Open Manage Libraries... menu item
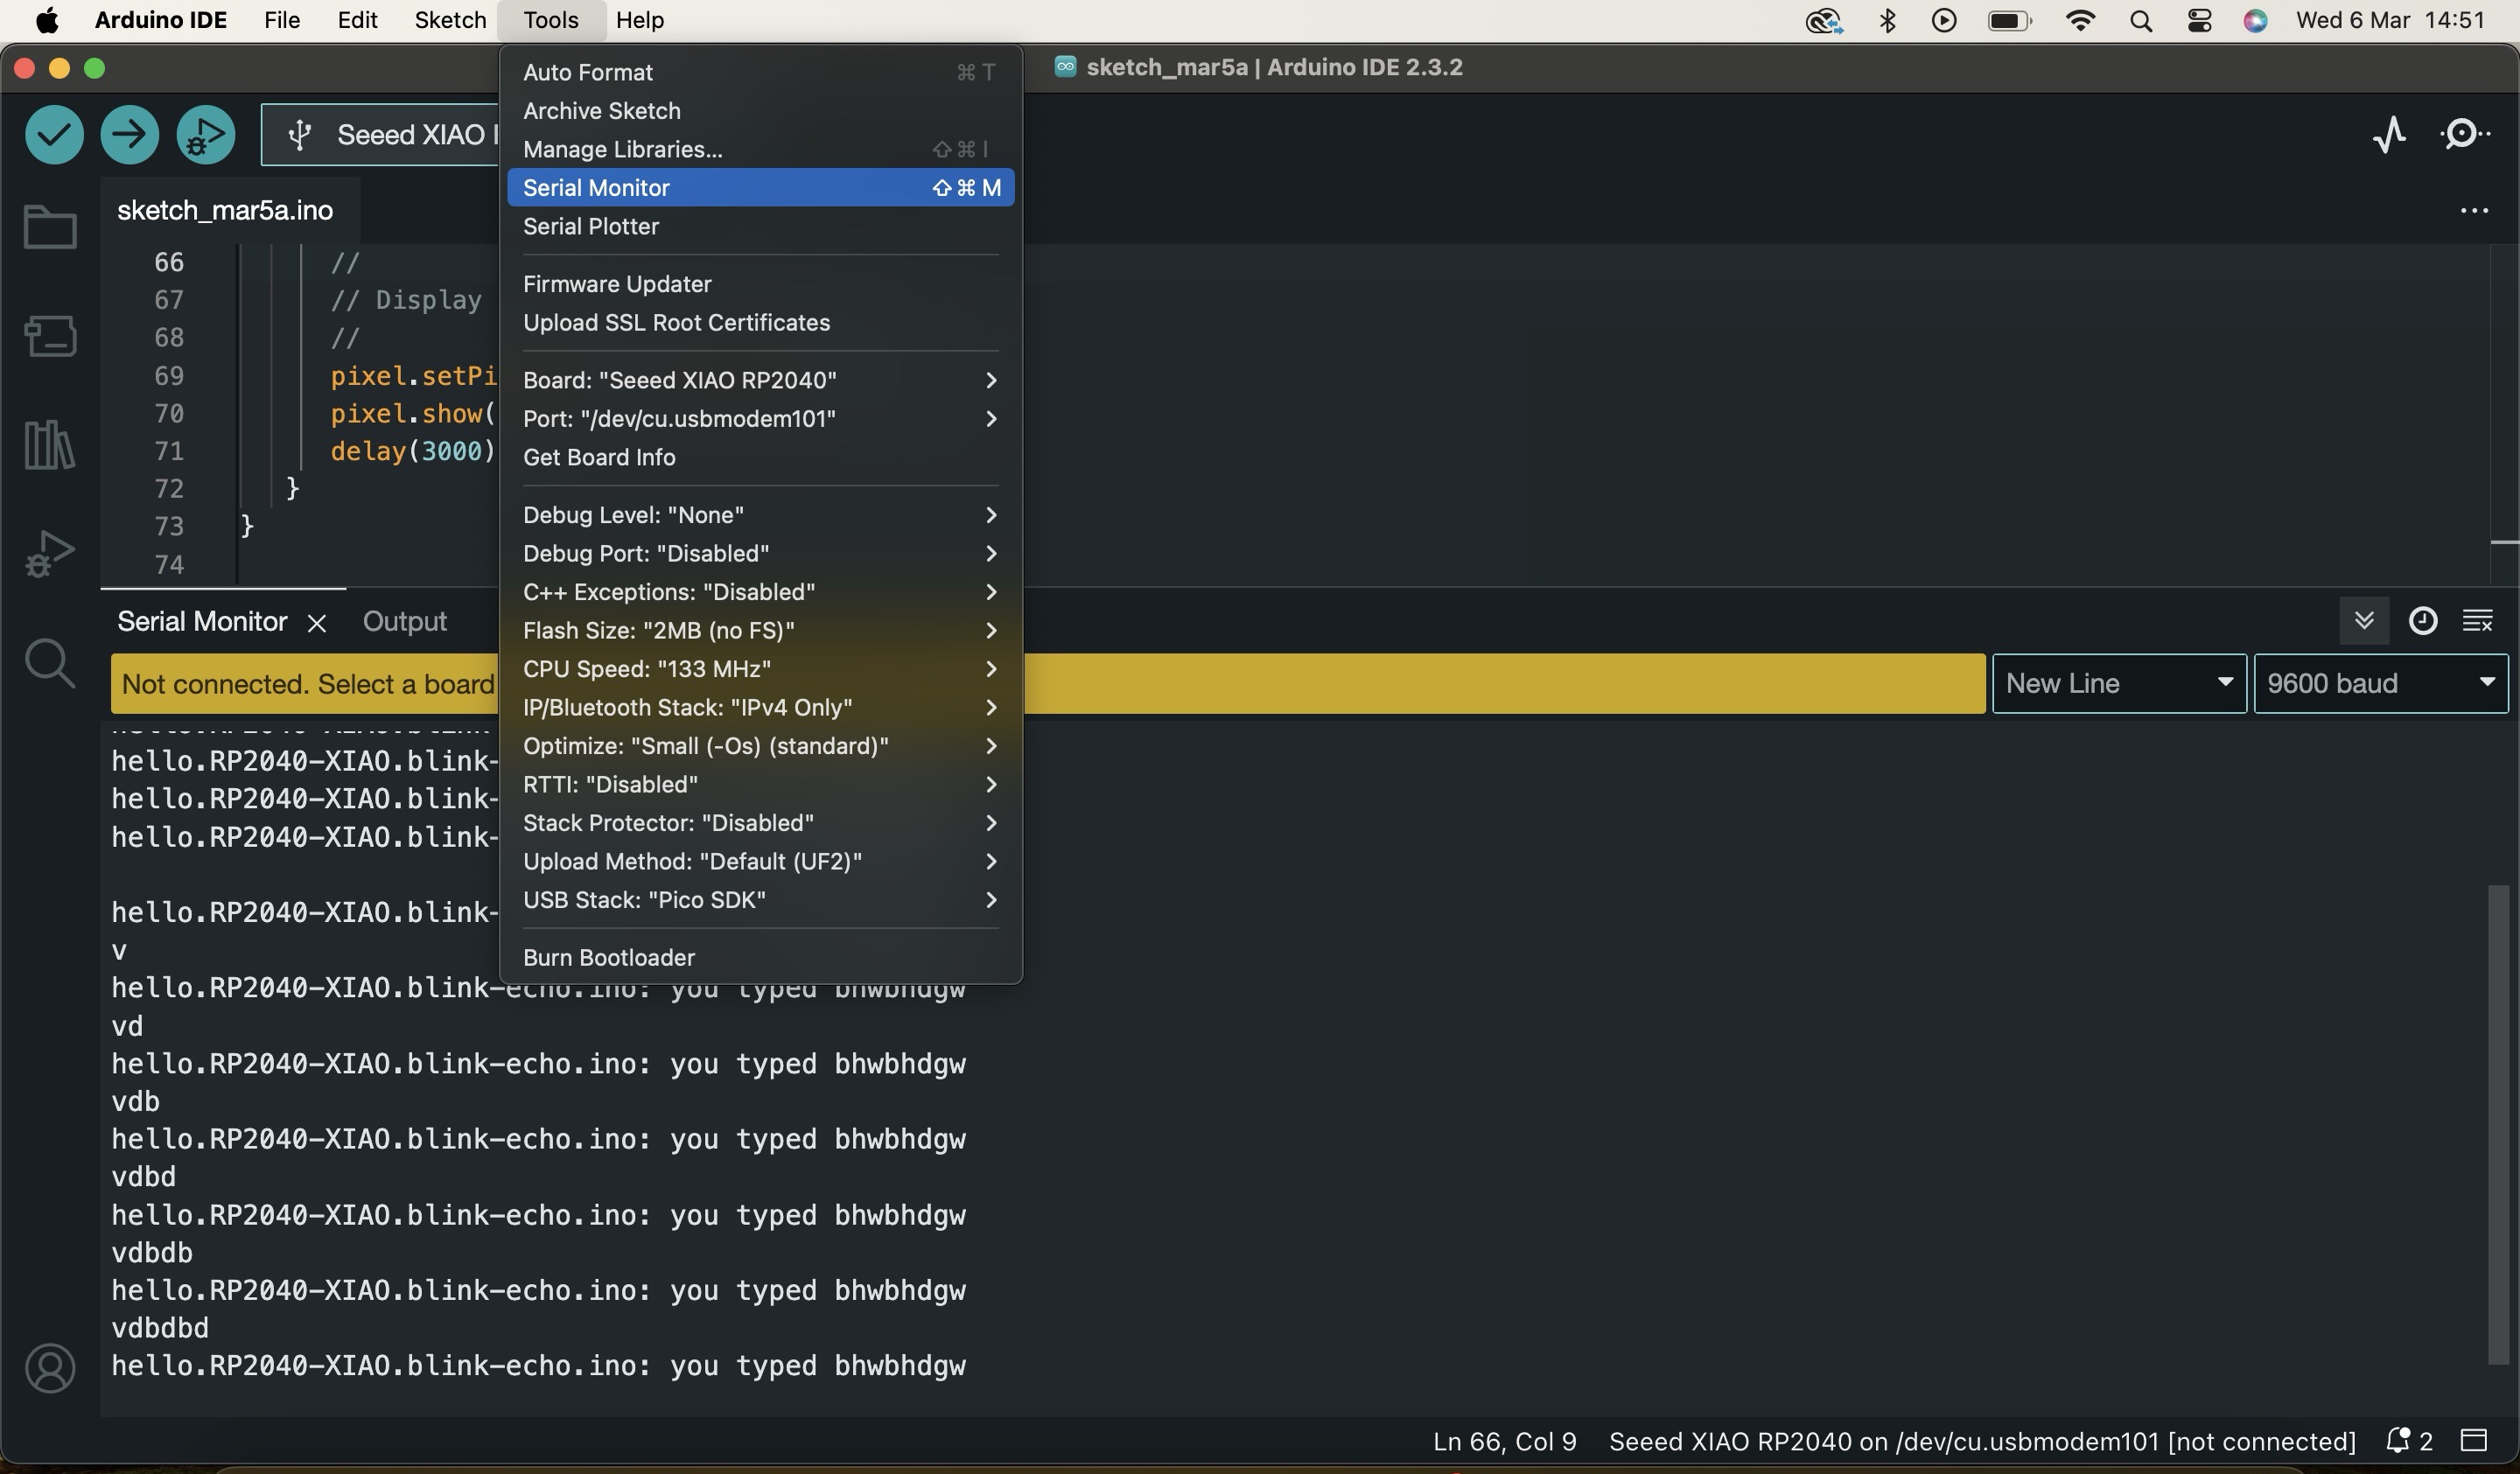The width and height of the screenshot is (2520, 1474). [x=760, y=149]
